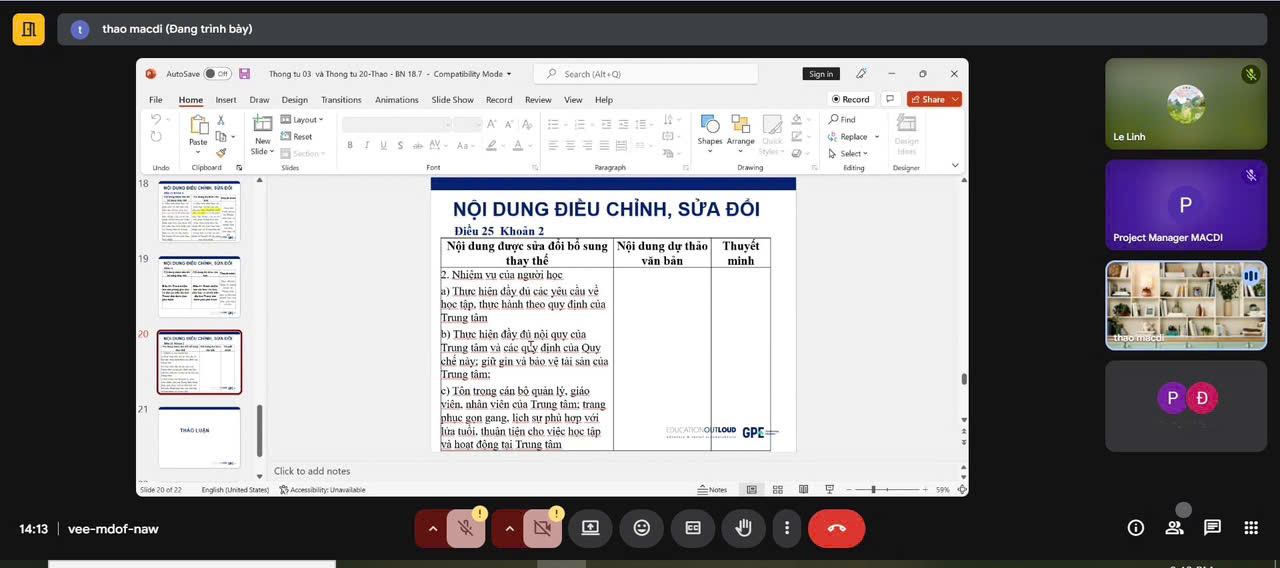
Task: Toggle the disabled camera button
Action: pyautogui.click(x=542, y=528)
